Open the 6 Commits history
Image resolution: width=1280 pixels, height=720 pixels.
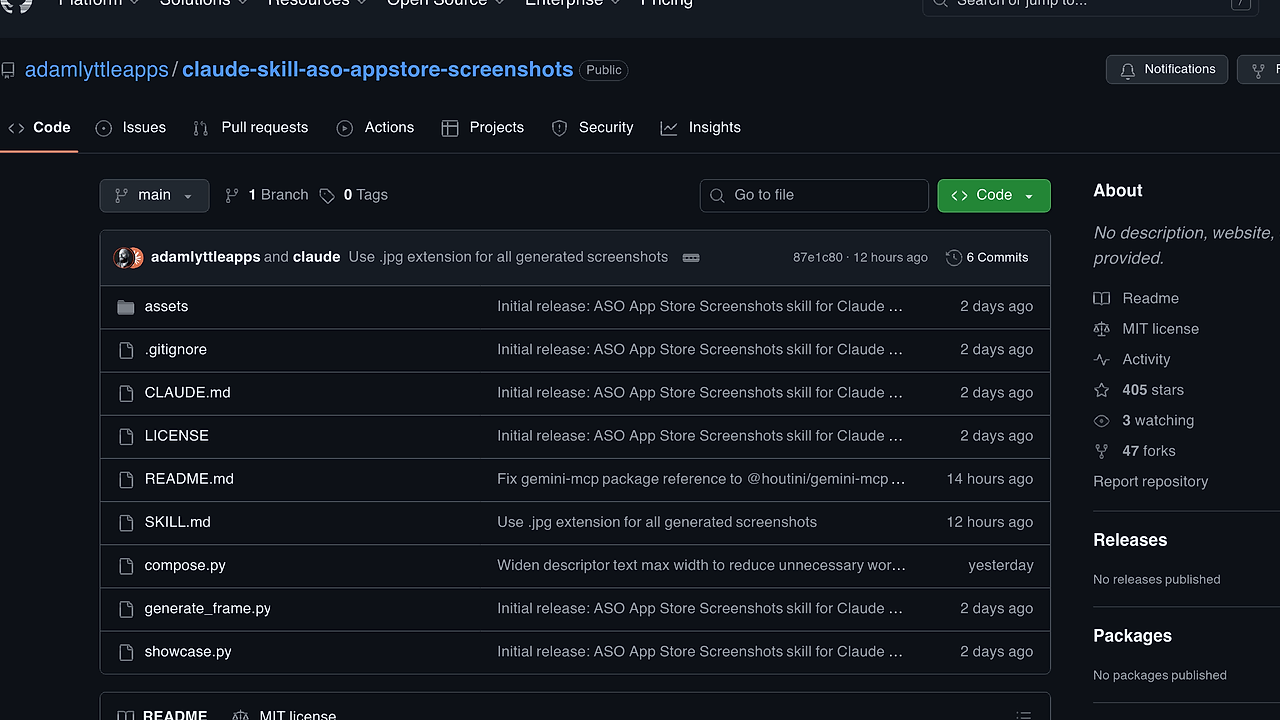click(x=987, y=257)
